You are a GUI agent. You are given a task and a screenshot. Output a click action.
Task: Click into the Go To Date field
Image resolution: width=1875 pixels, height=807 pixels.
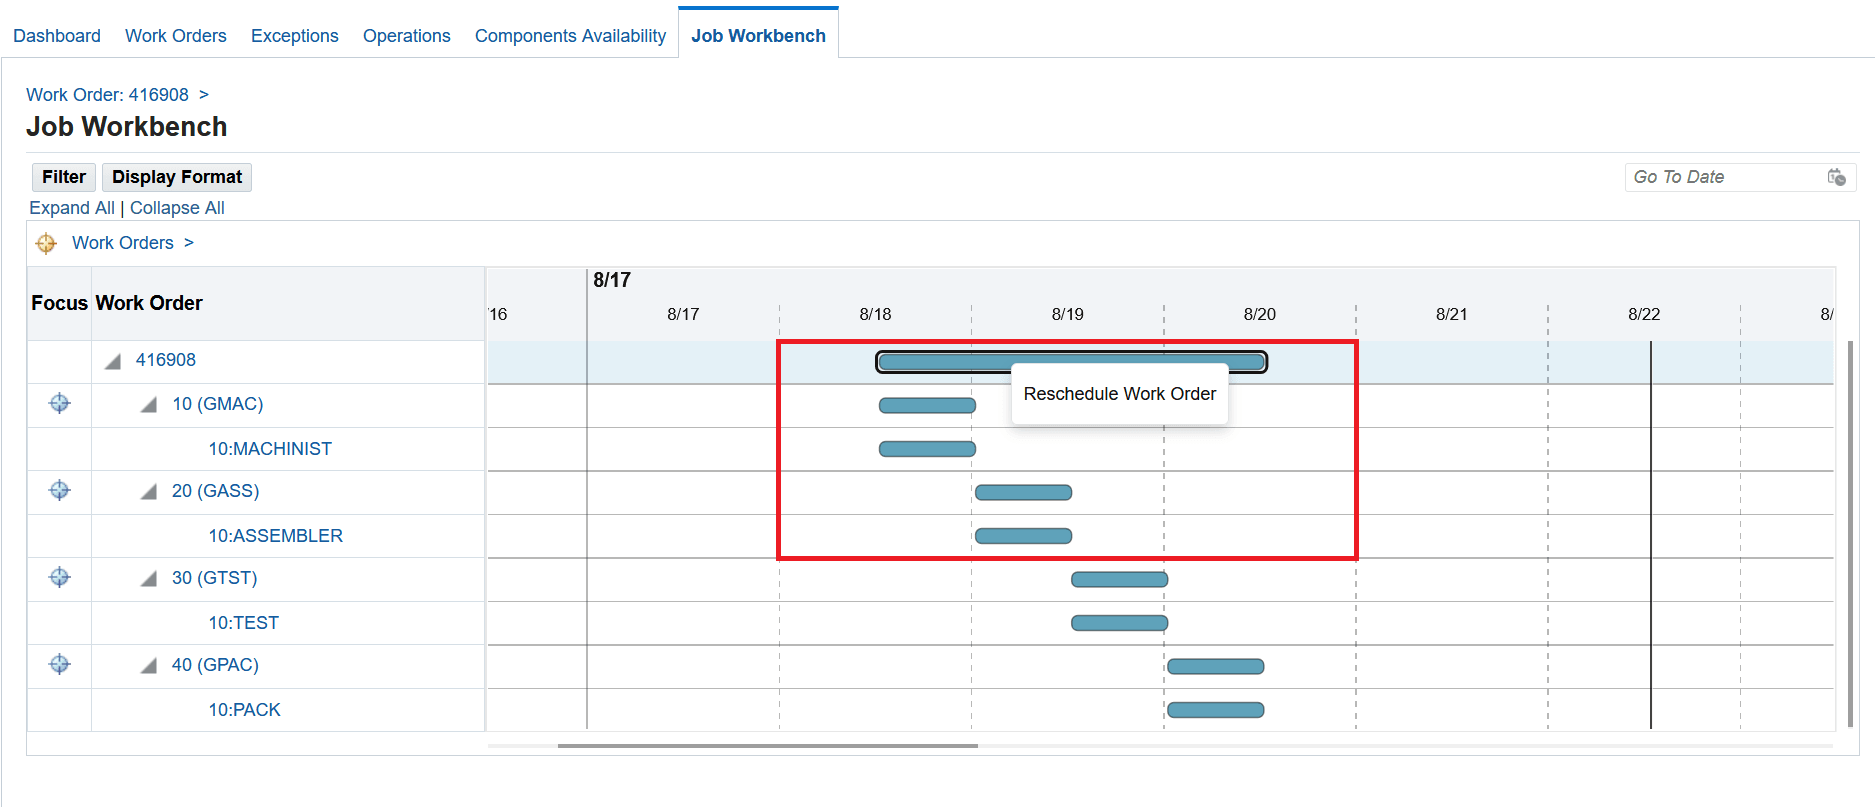click(x=1725, y=177)
